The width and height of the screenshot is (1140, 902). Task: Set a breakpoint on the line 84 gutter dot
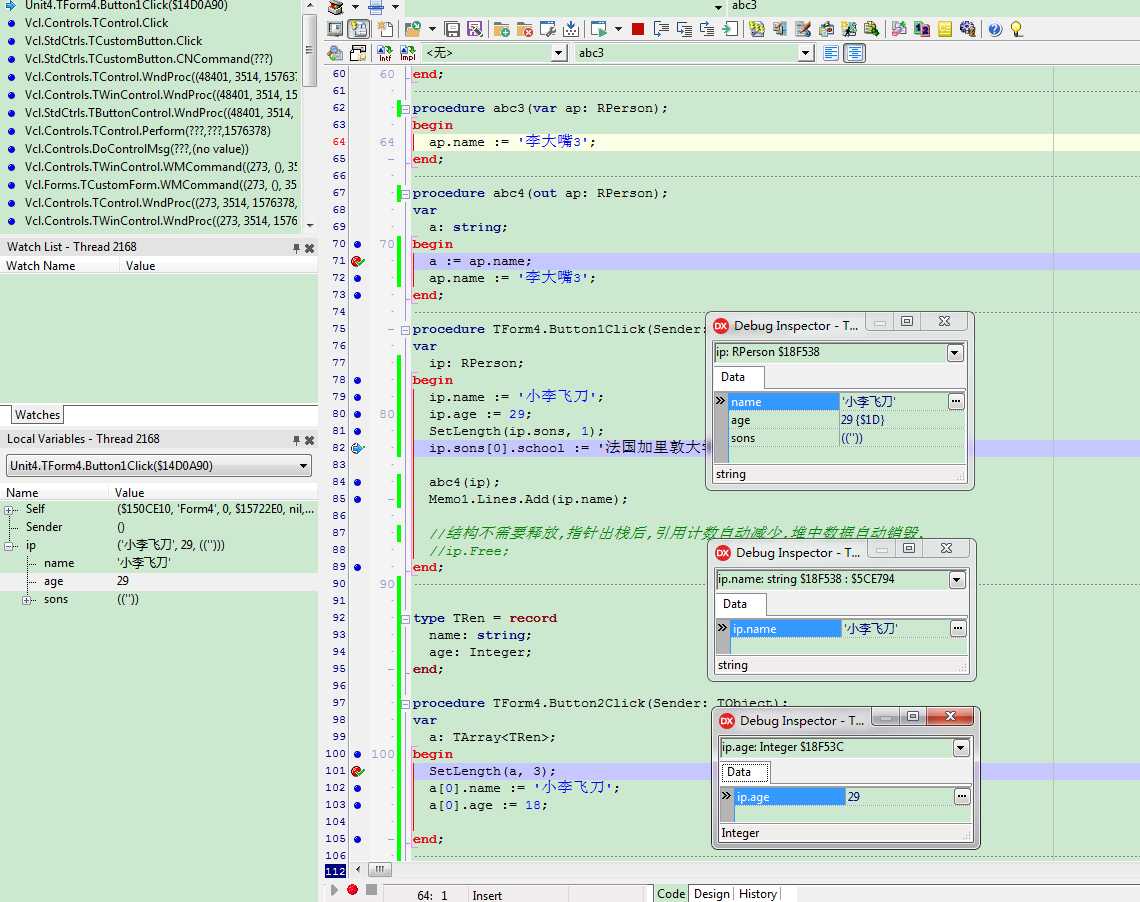[x=357, y=482]
